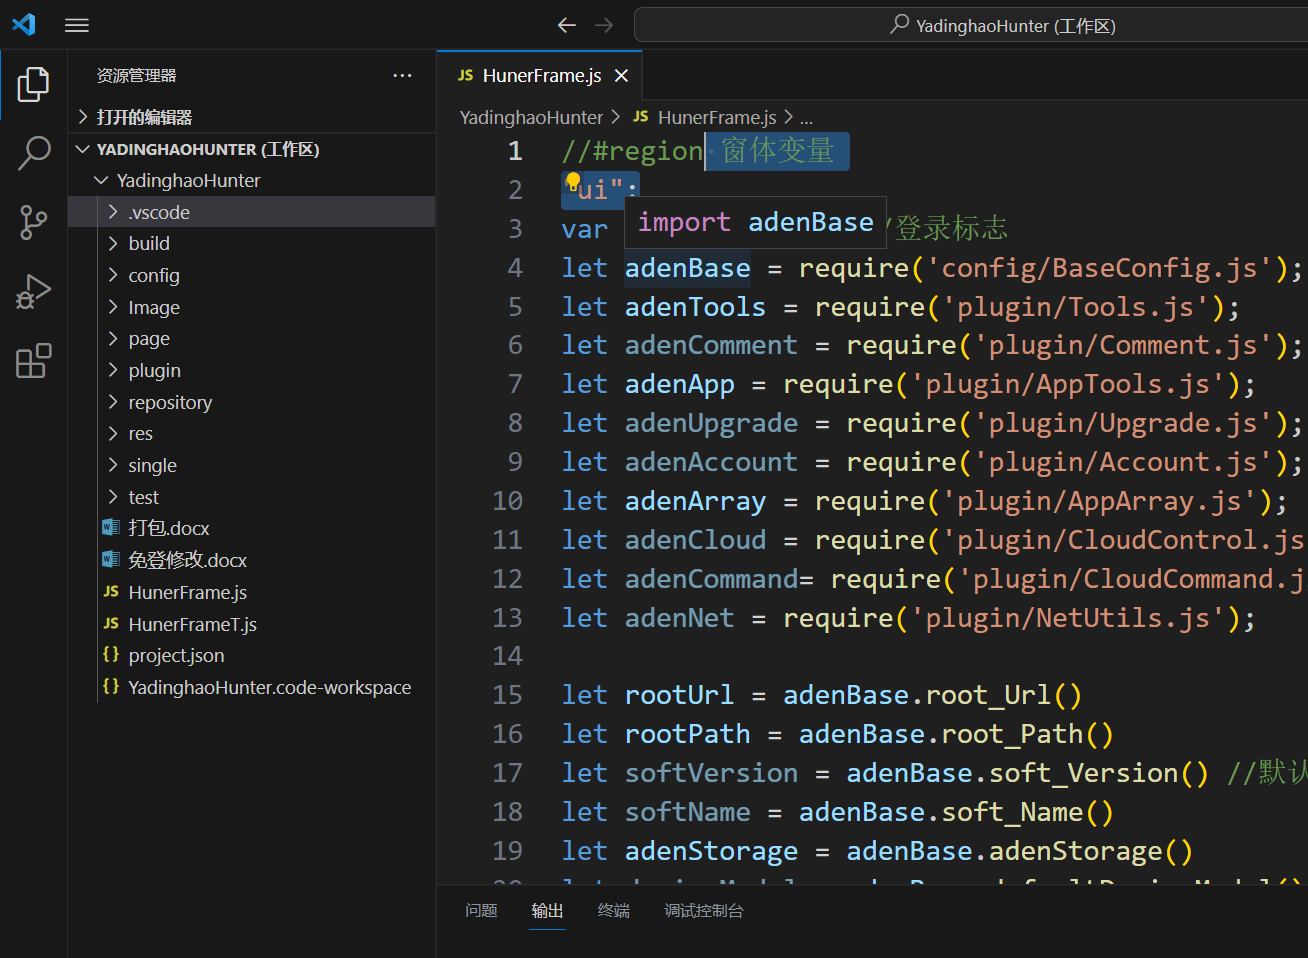The image size is (1308, 958).
Task: Switch to the 调试控制台 panel tab
Action: [x=704, y=910]
